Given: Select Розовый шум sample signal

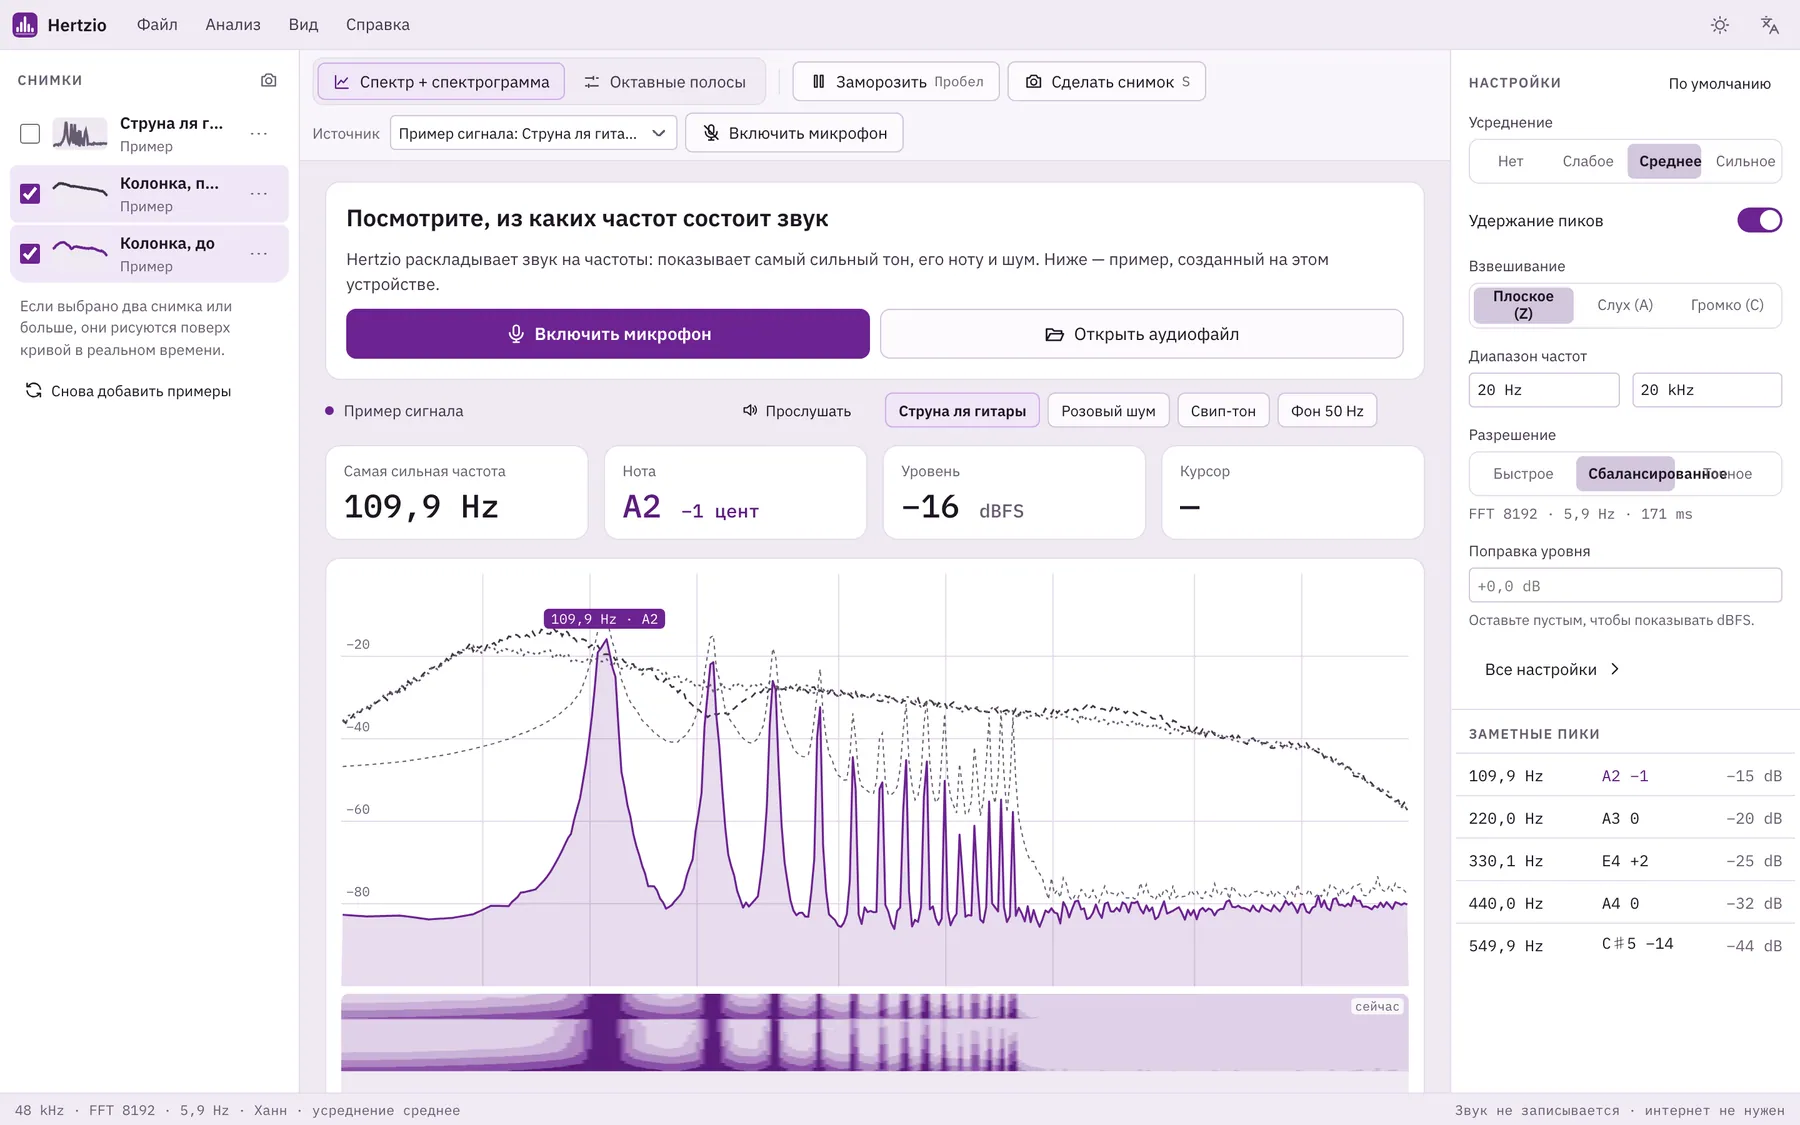Looking at the screenshot, I should pyautogui.click(x=1108, y=411).
